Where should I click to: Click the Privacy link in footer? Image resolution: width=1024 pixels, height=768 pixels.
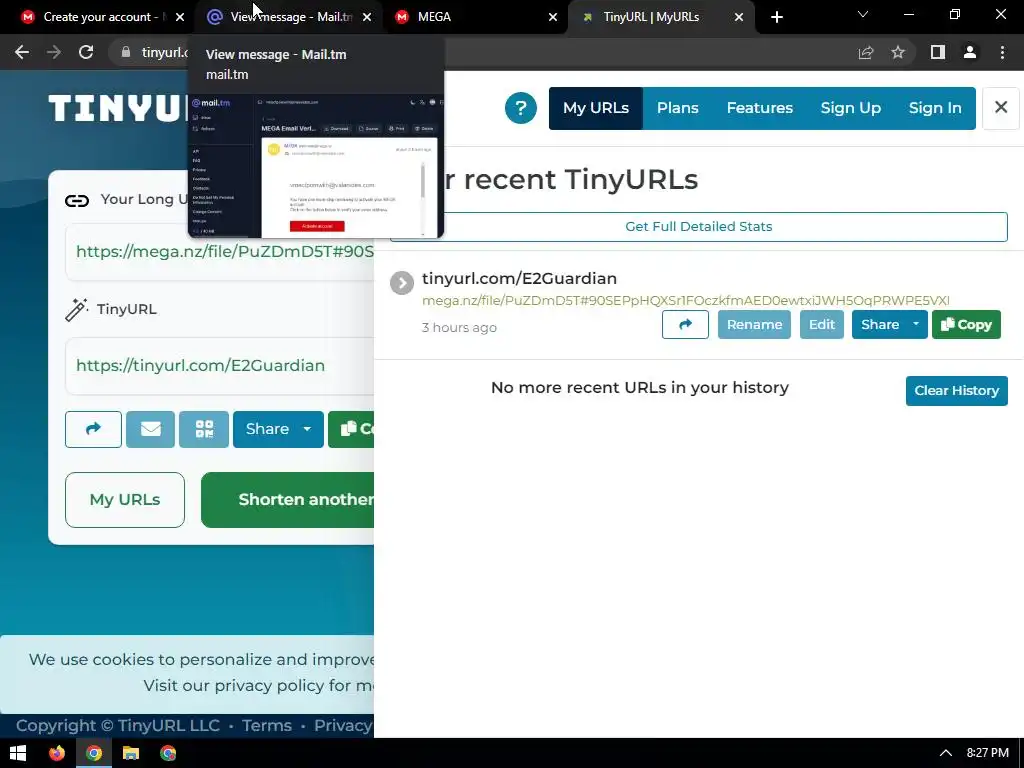tap(343, 726)
